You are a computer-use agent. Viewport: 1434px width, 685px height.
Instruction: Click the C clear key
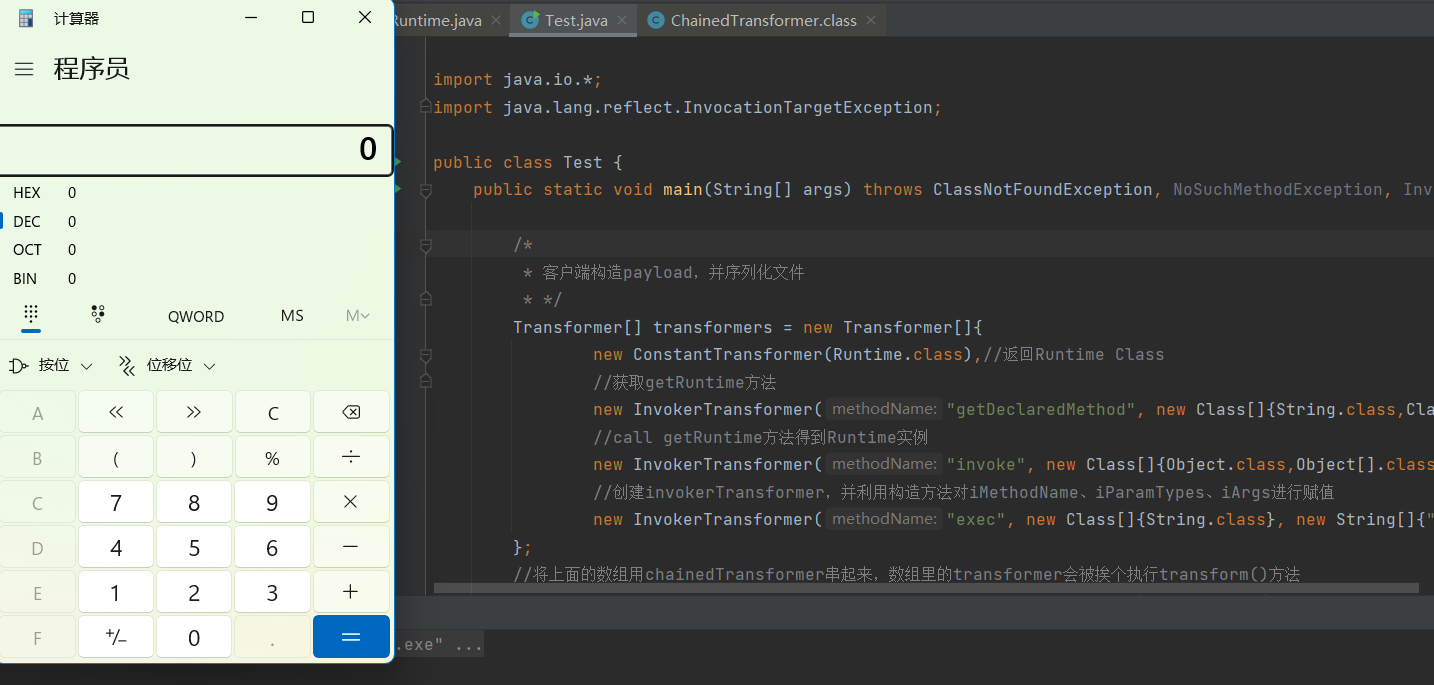272,412
